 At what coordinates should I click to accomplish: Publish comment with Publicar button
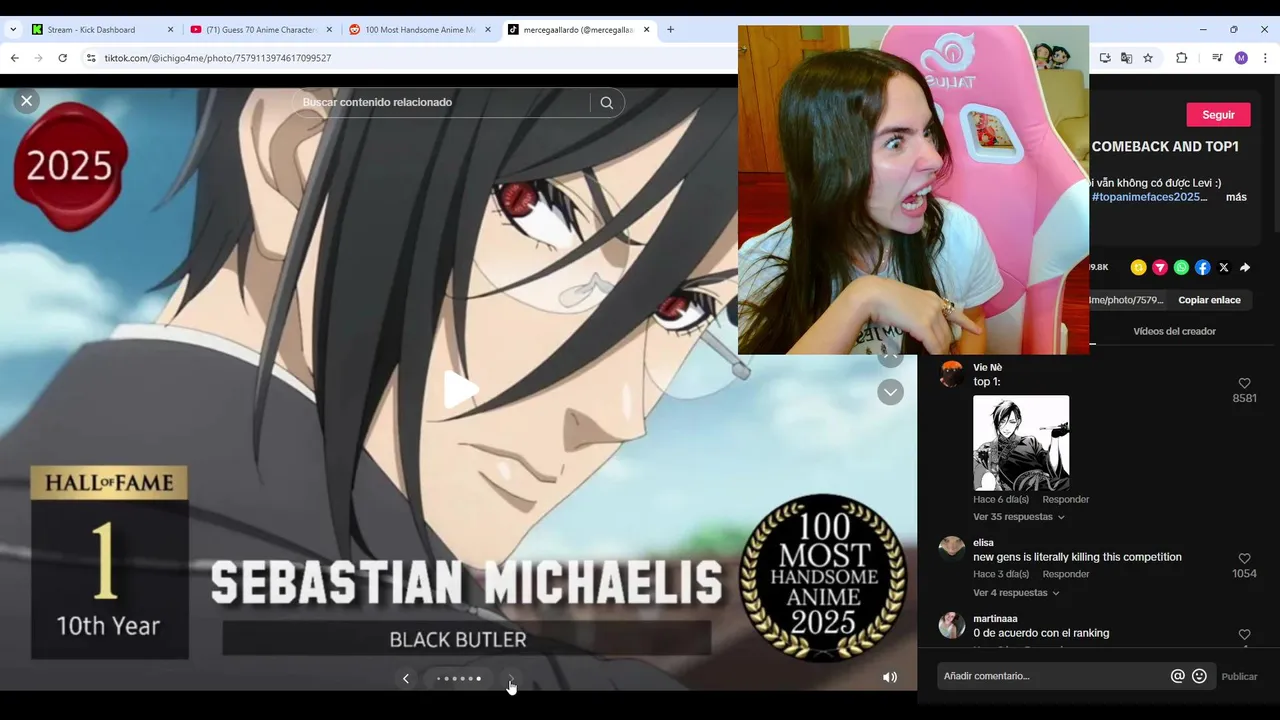(x=1239, y=677)
